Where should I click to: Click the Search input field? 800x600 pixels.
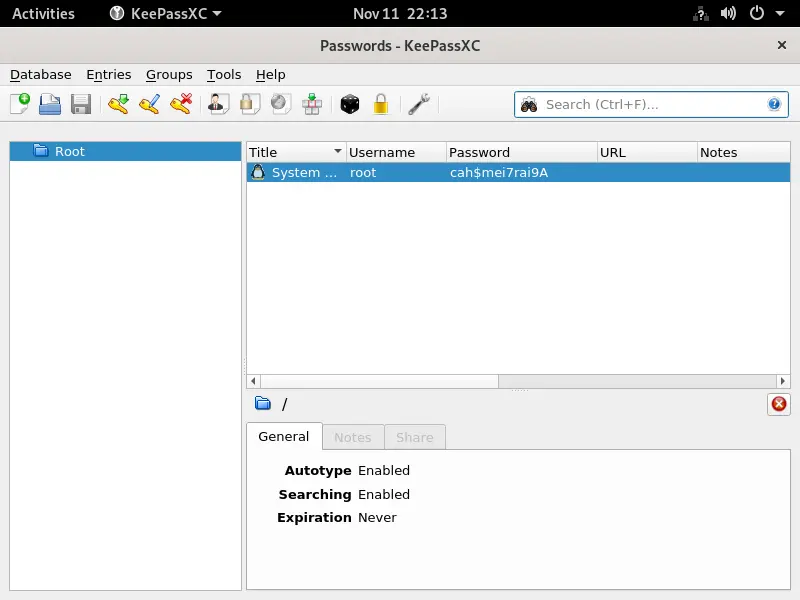(650, 104)
